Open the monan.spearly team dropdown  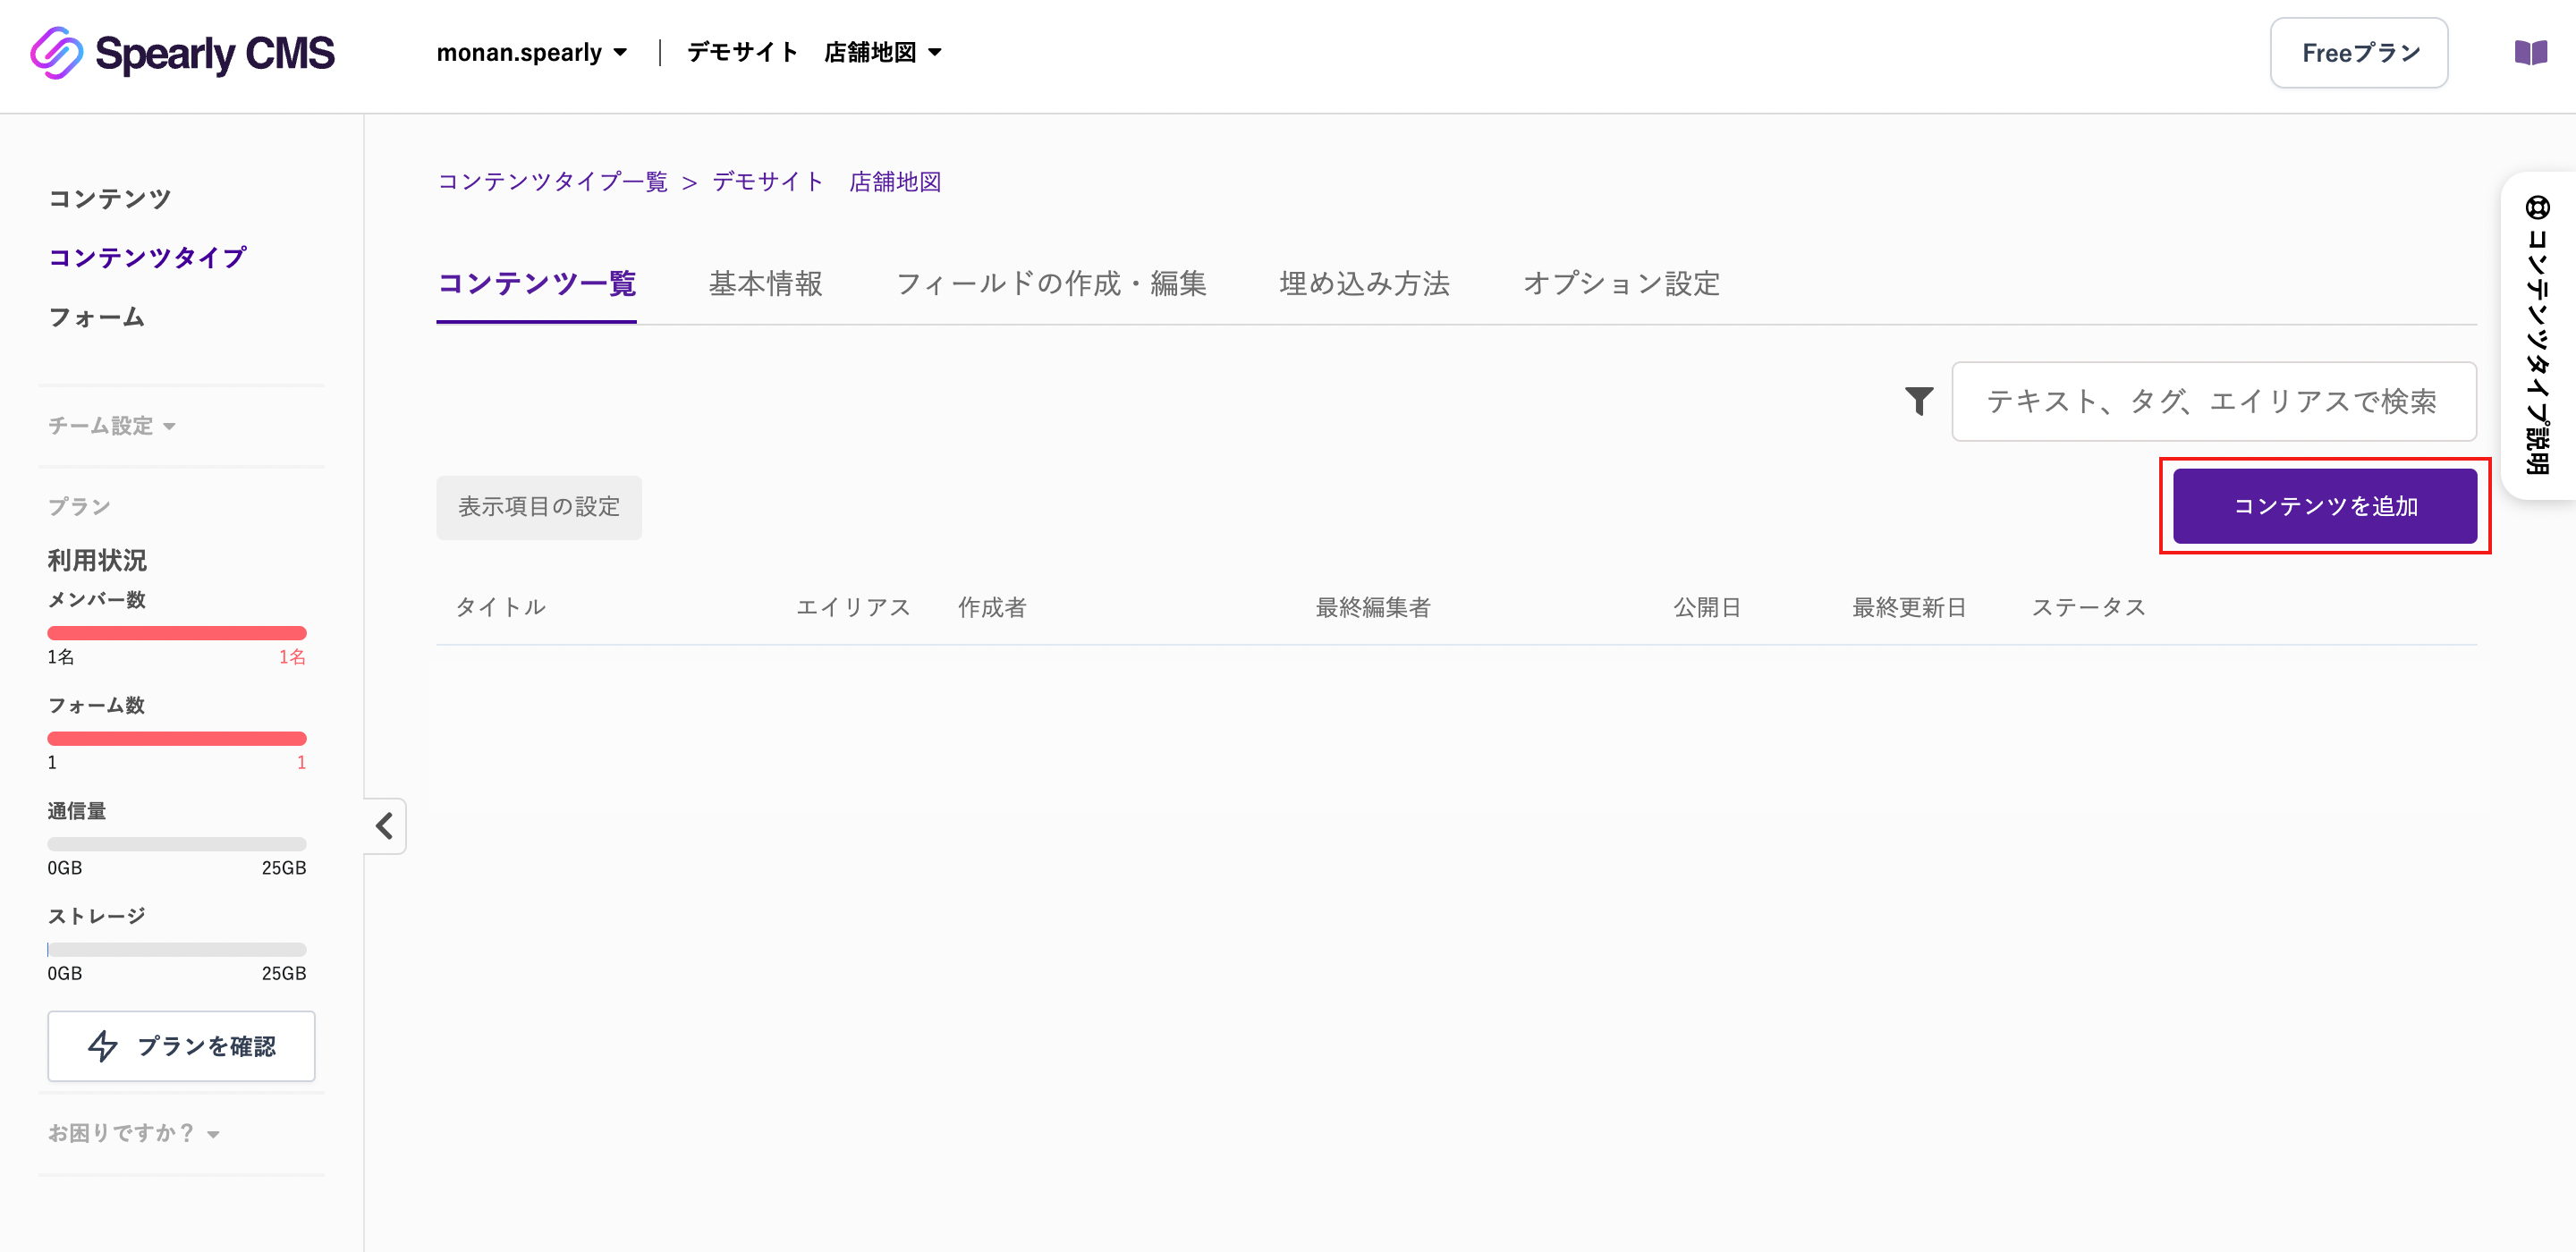pyautogui.click(x=532, y=52)
